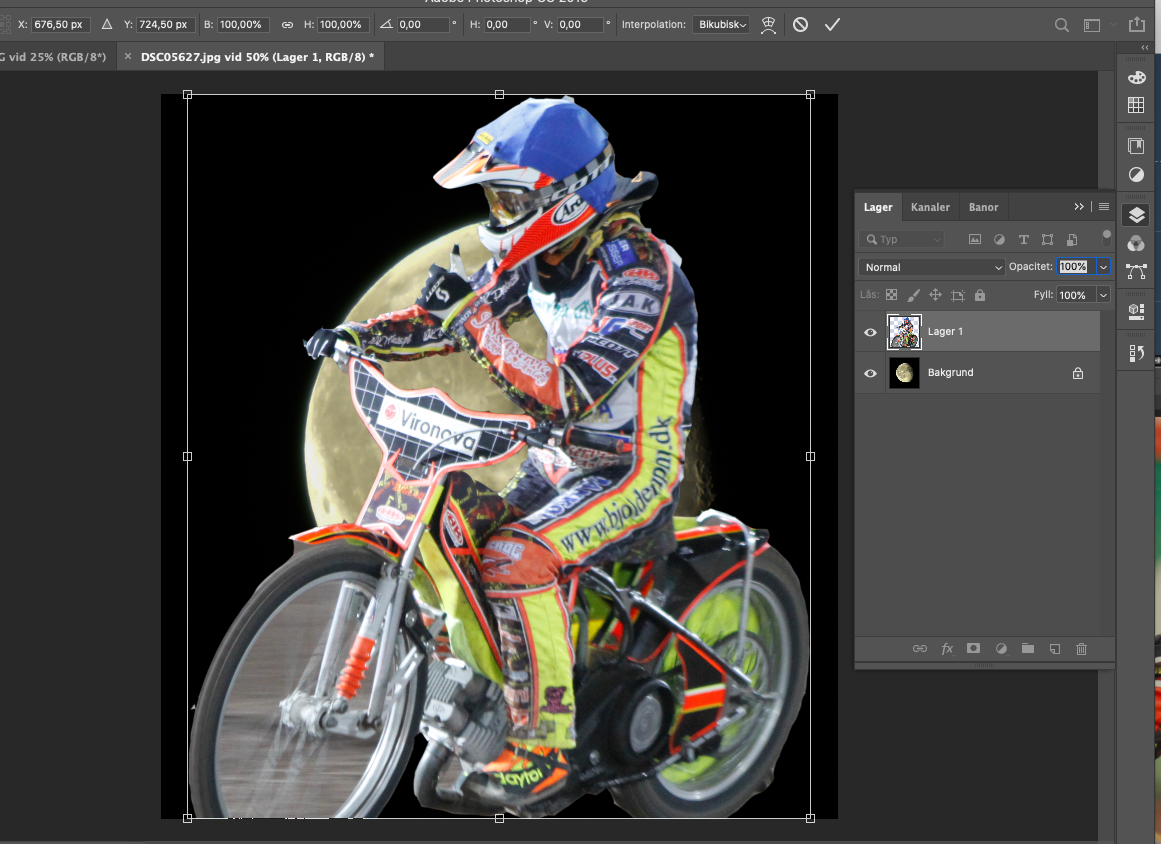Click the X position field

coord(61,24)
